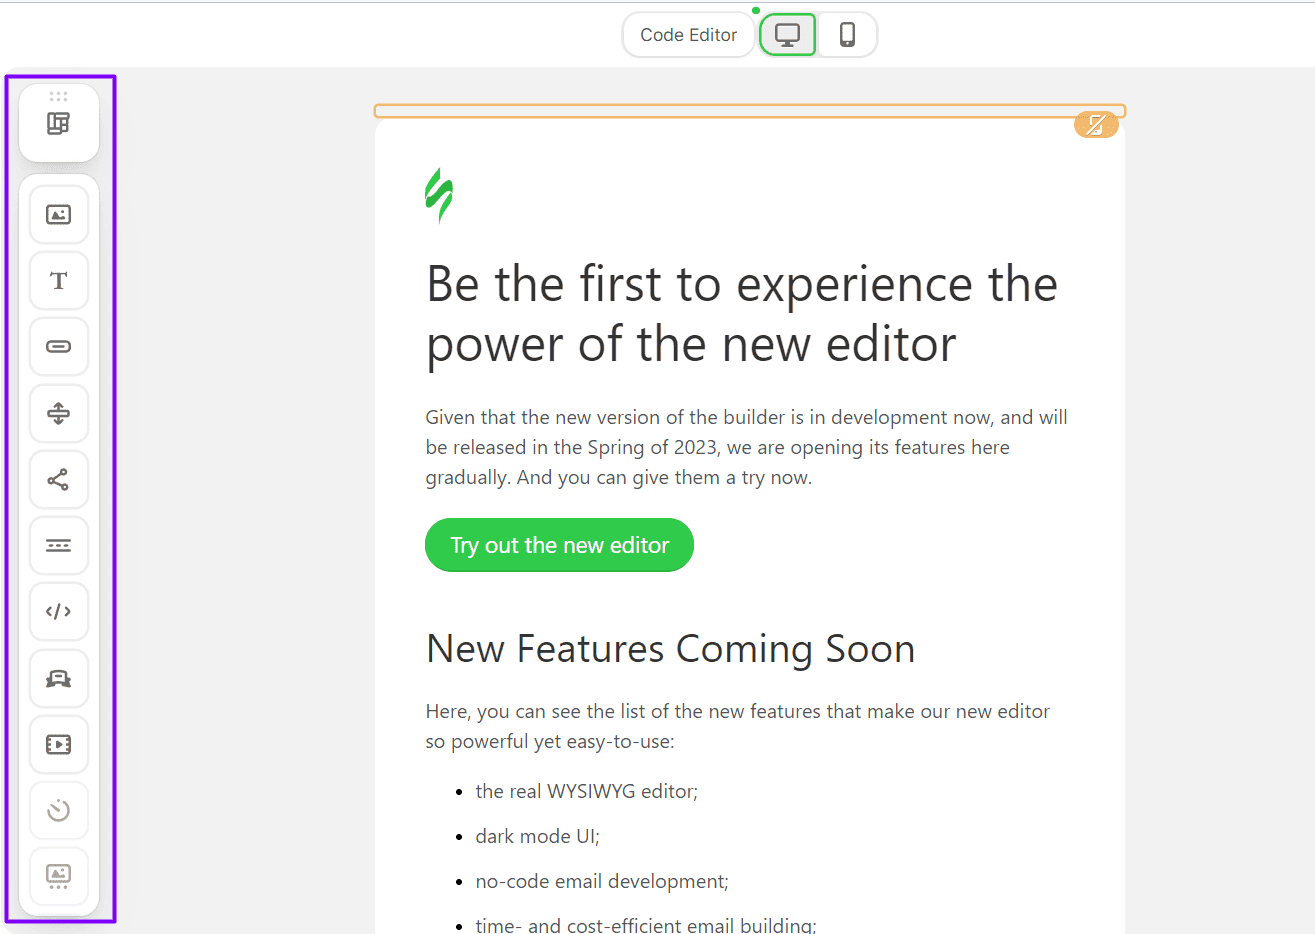Select the 'New Features Coming Soon' heading

click(x=670, y=649)
